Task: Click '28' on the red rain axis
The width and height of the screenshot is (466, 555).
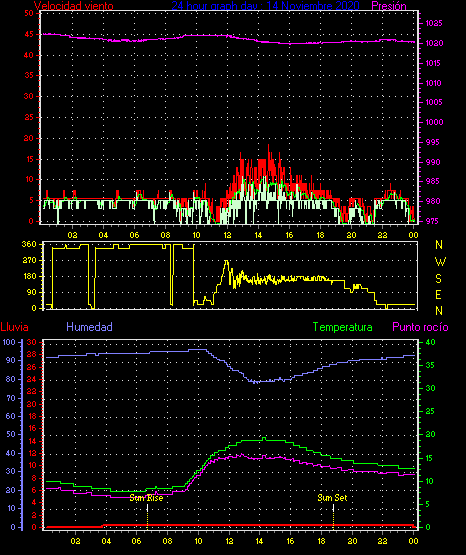Action: [32, 355]
